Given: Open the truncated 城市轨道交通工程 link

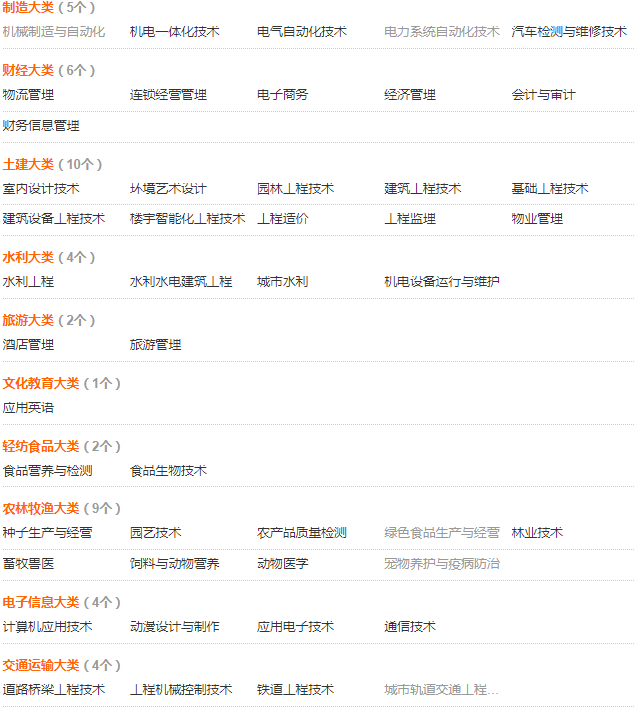Looking at the screenshot, I should [x=441, y=690].
